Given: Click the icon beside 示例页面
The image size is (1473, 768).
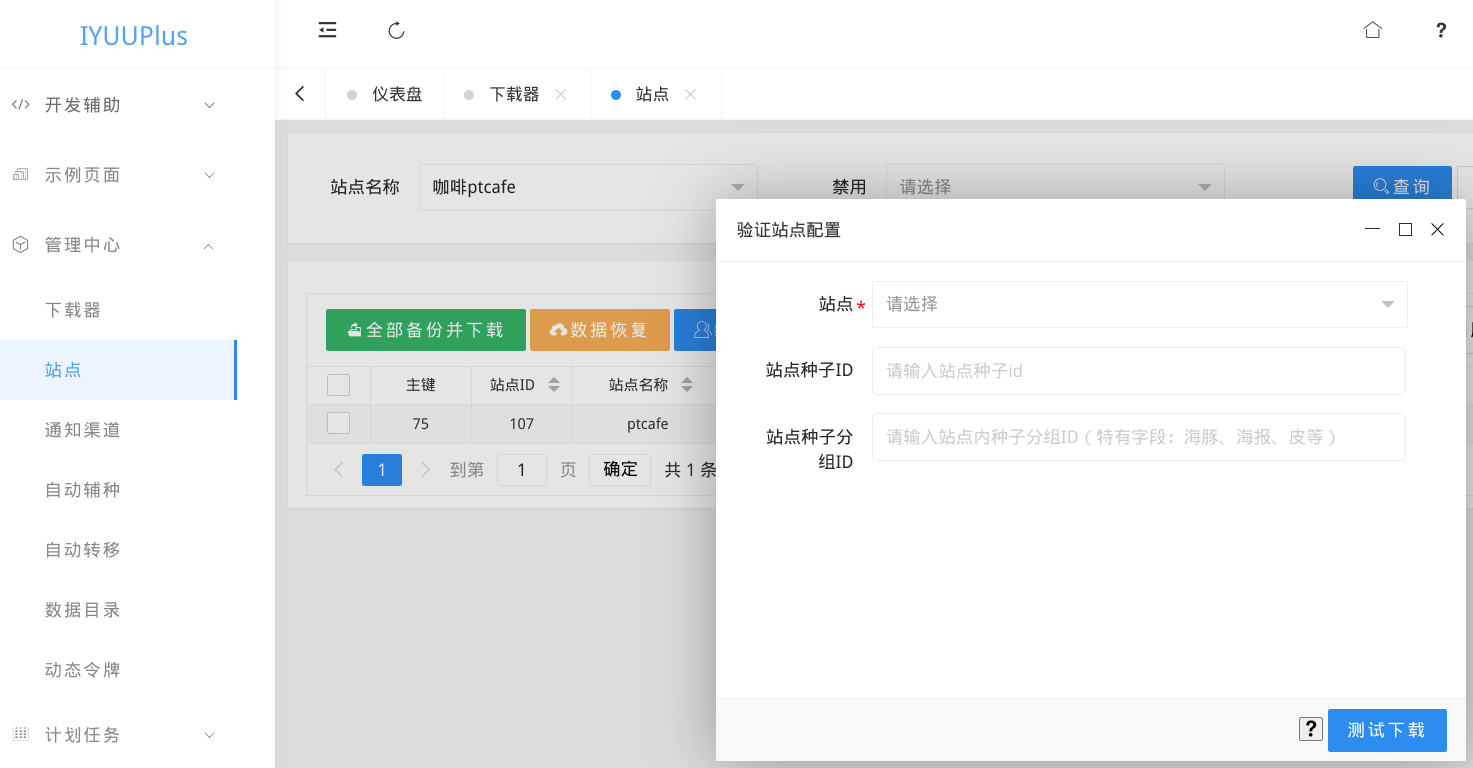Looking at the screenshot, I should 20,175.
